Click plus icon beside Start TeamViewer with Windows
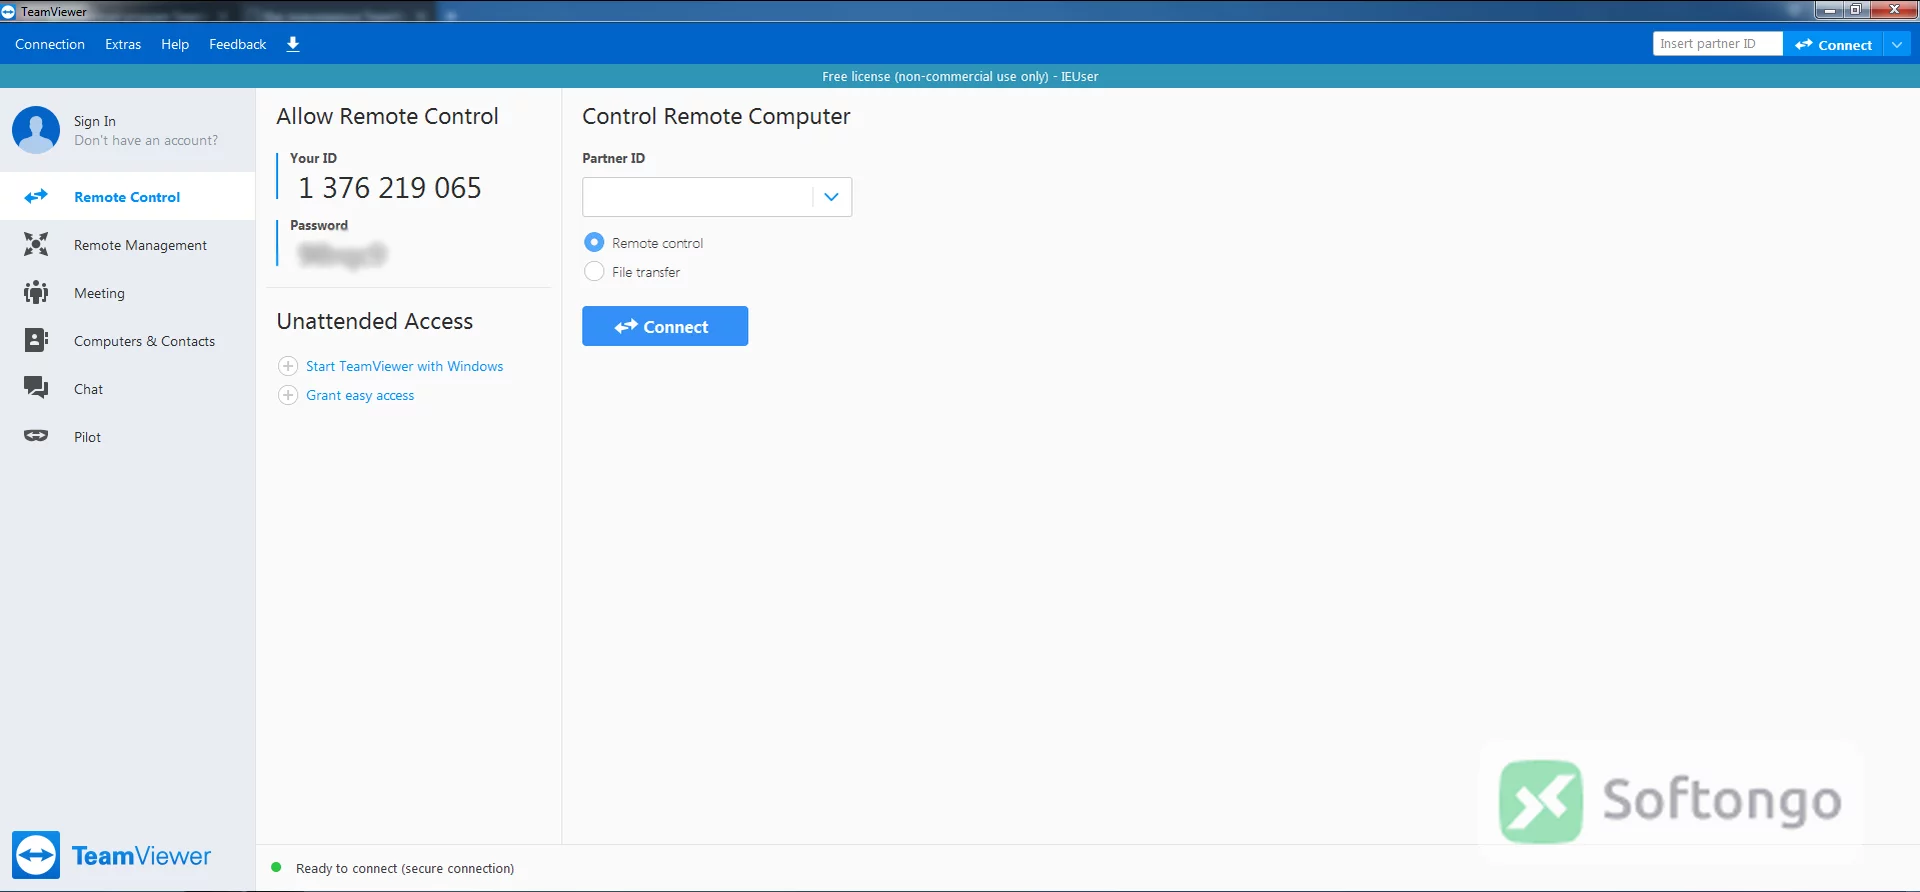Viewport: 1920px width, 892px height. 288,366
